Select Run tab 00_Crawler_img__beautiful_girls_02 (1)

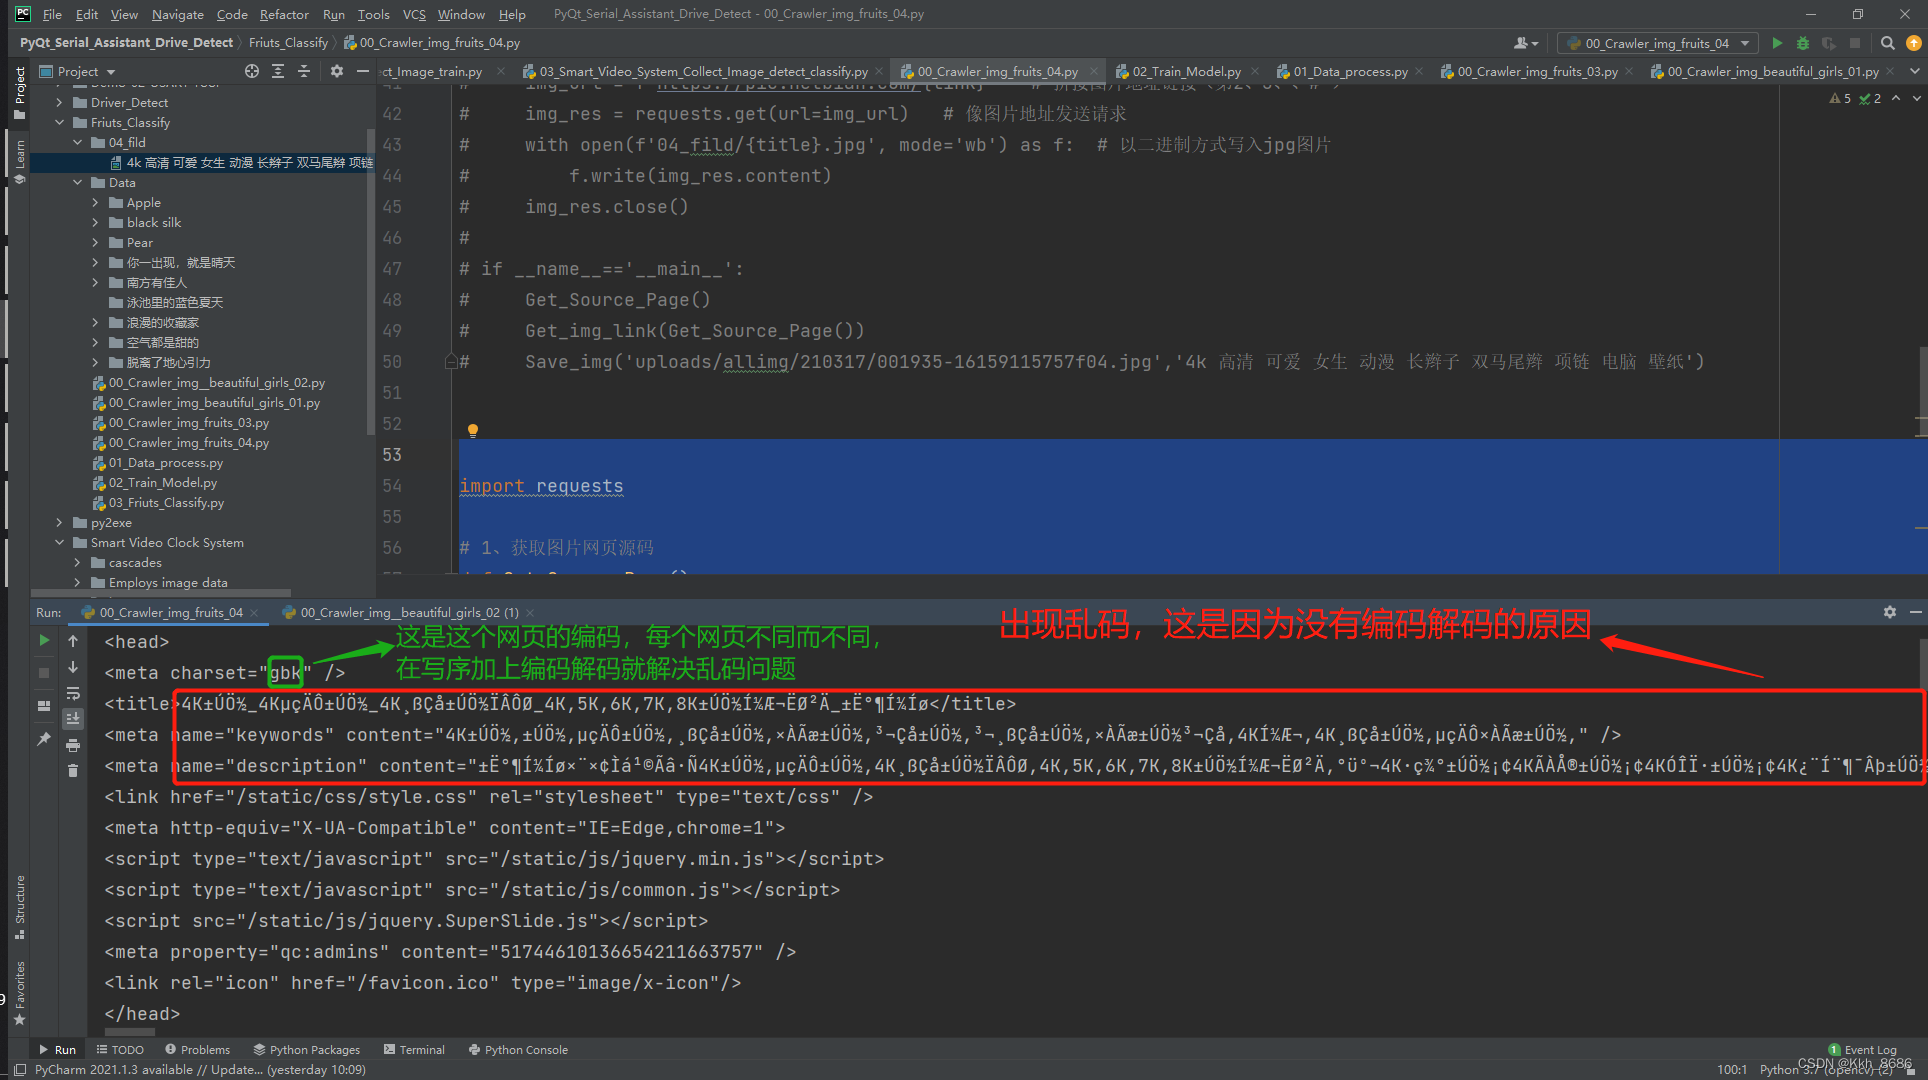point(409,612)
